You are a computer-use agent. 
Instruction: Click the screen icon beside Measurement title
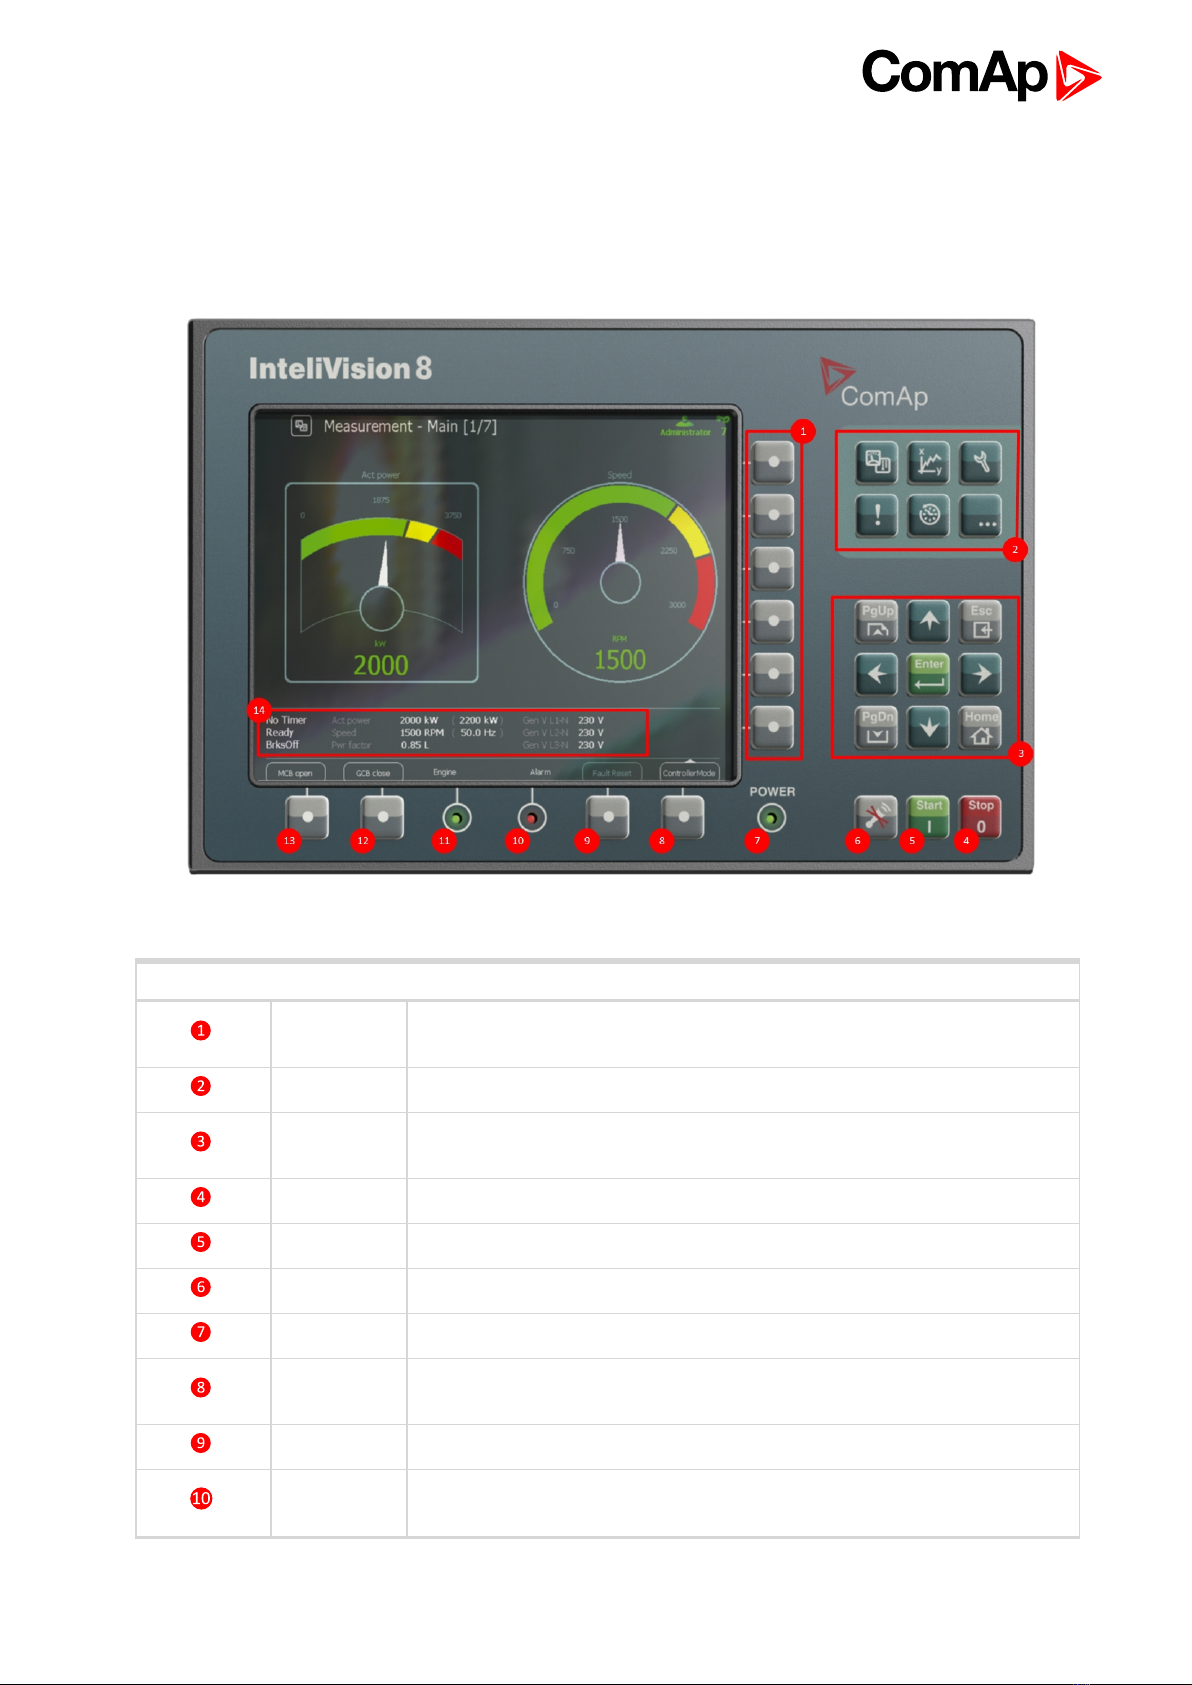tap(301, 426)
